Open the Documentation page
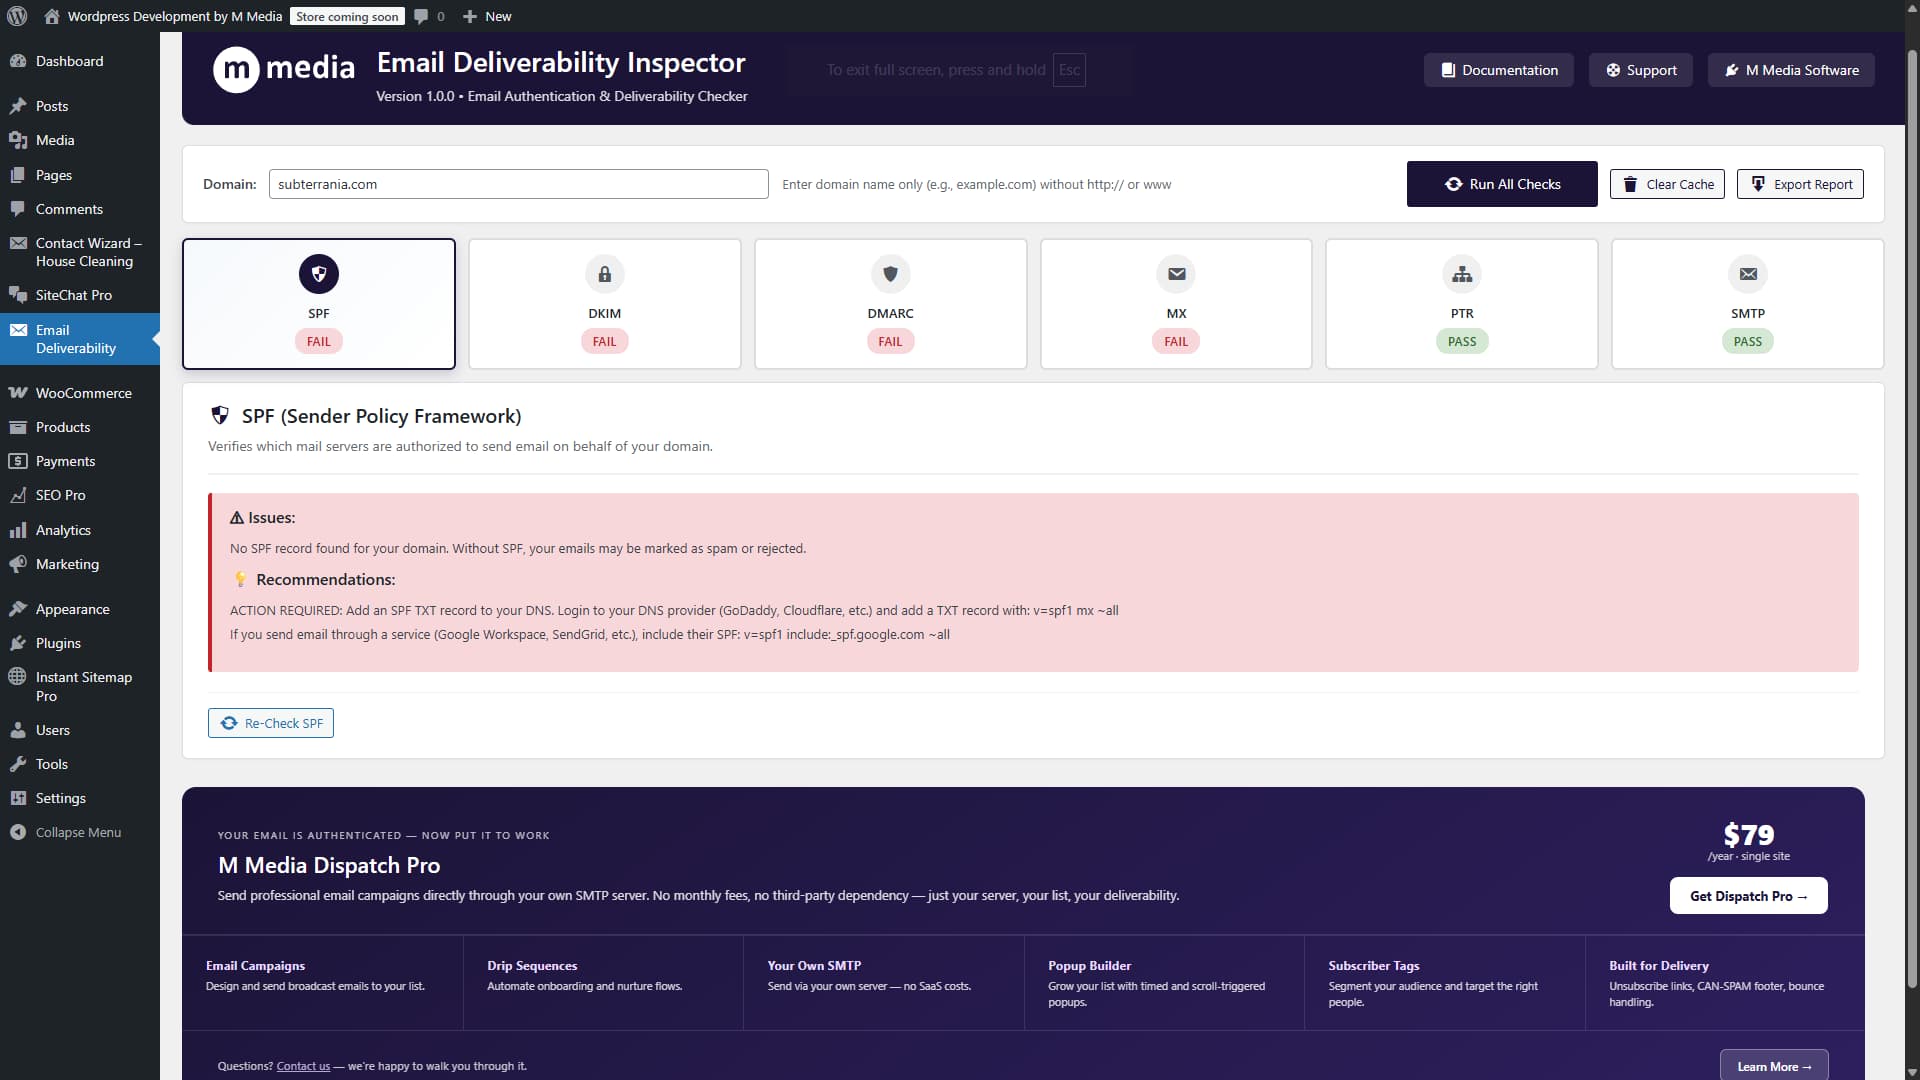 point(1498,70)
